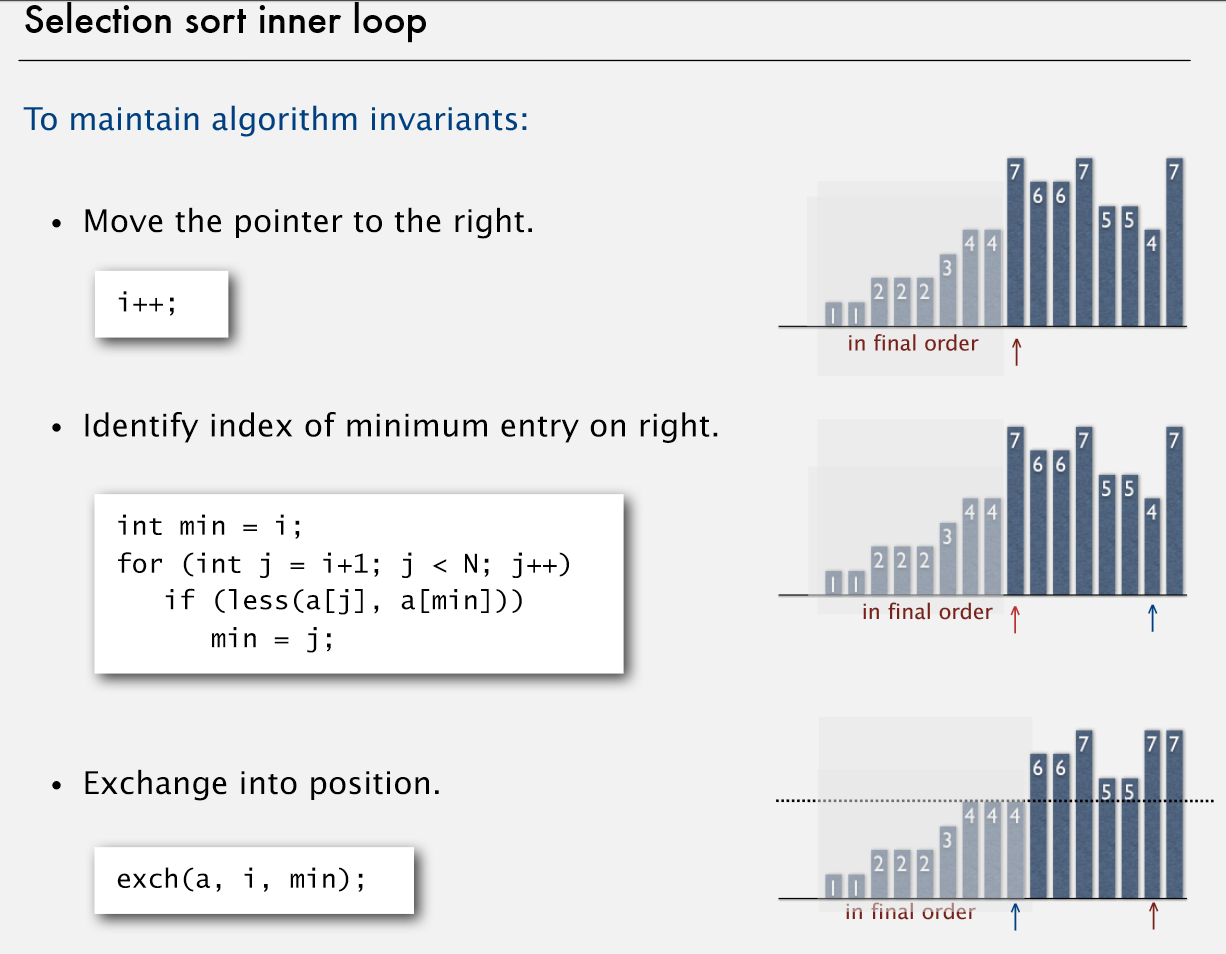Image resolution: width=1226 pixels, height=954 pixels.
Task: Click the blue arrow under the bottom chart
Action: tap(1016, 916)
